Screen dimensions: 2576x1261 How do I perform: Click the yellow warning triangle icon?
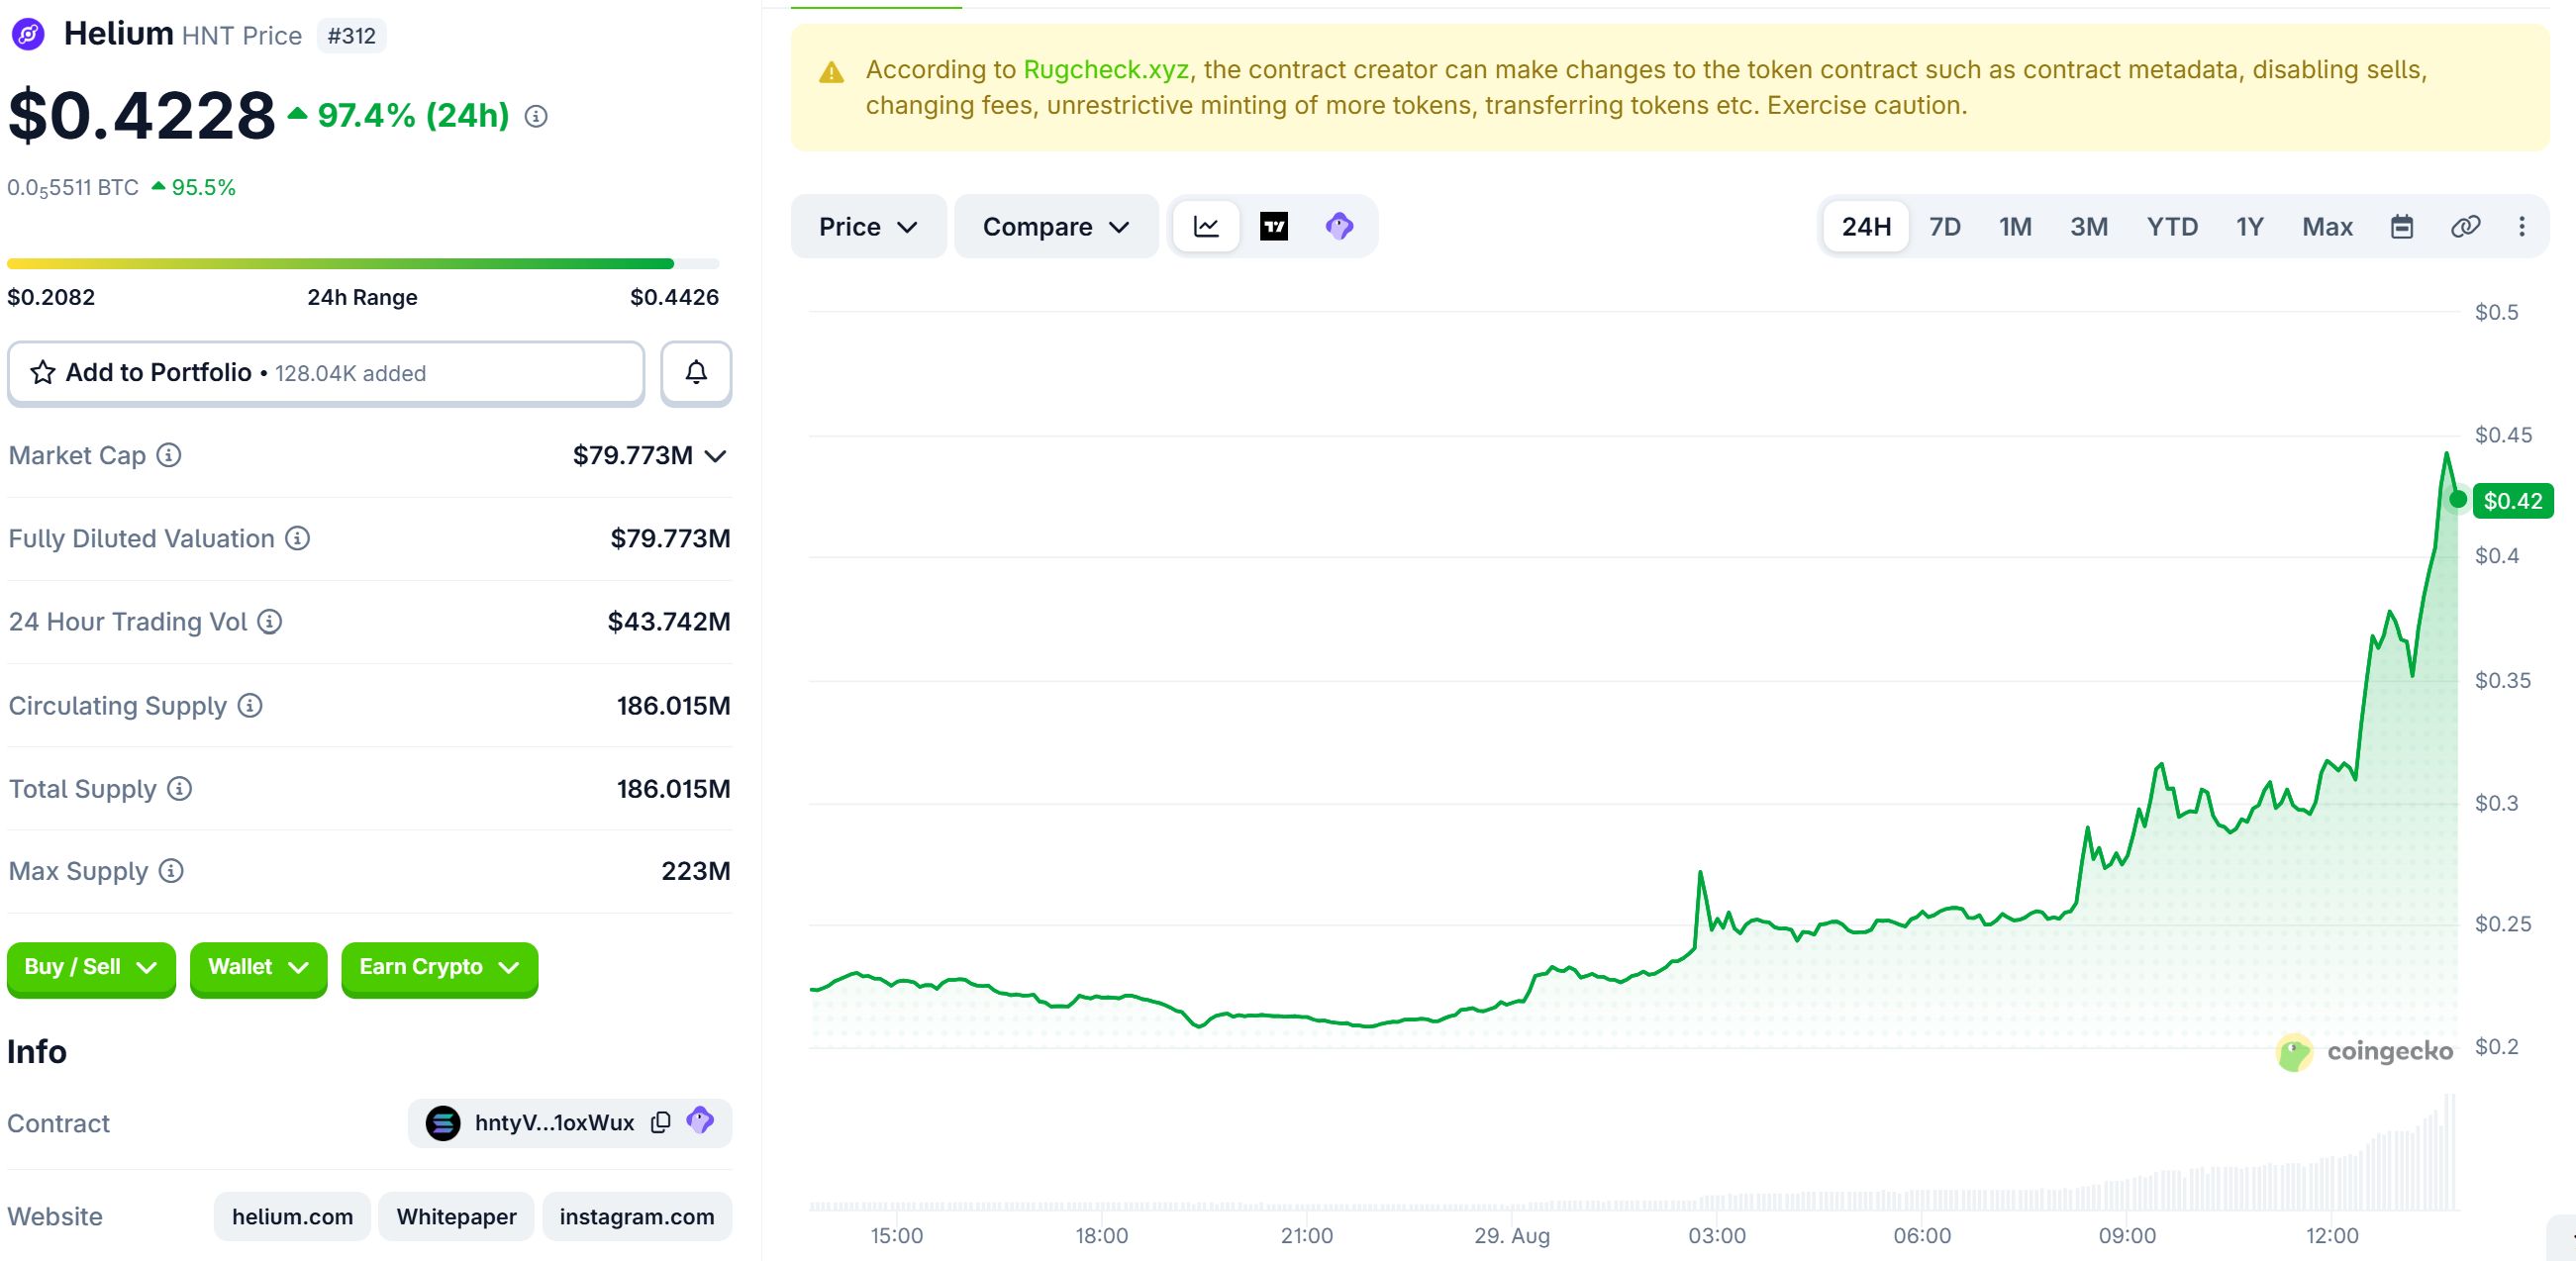pyautogui.click(x=831, y=72)
